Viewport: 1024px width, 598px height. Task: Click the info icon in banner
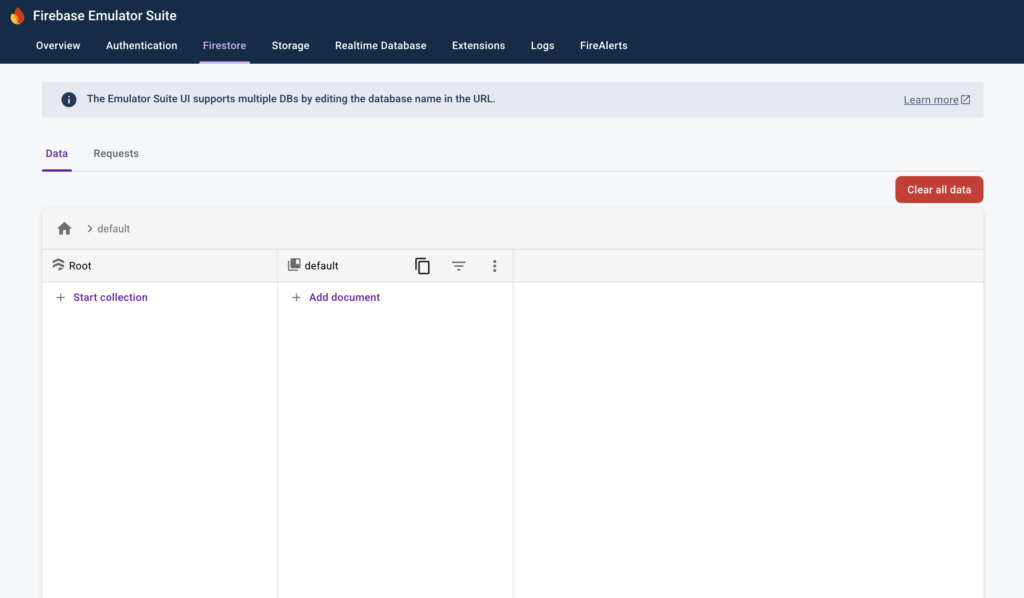tap(69, 100)
